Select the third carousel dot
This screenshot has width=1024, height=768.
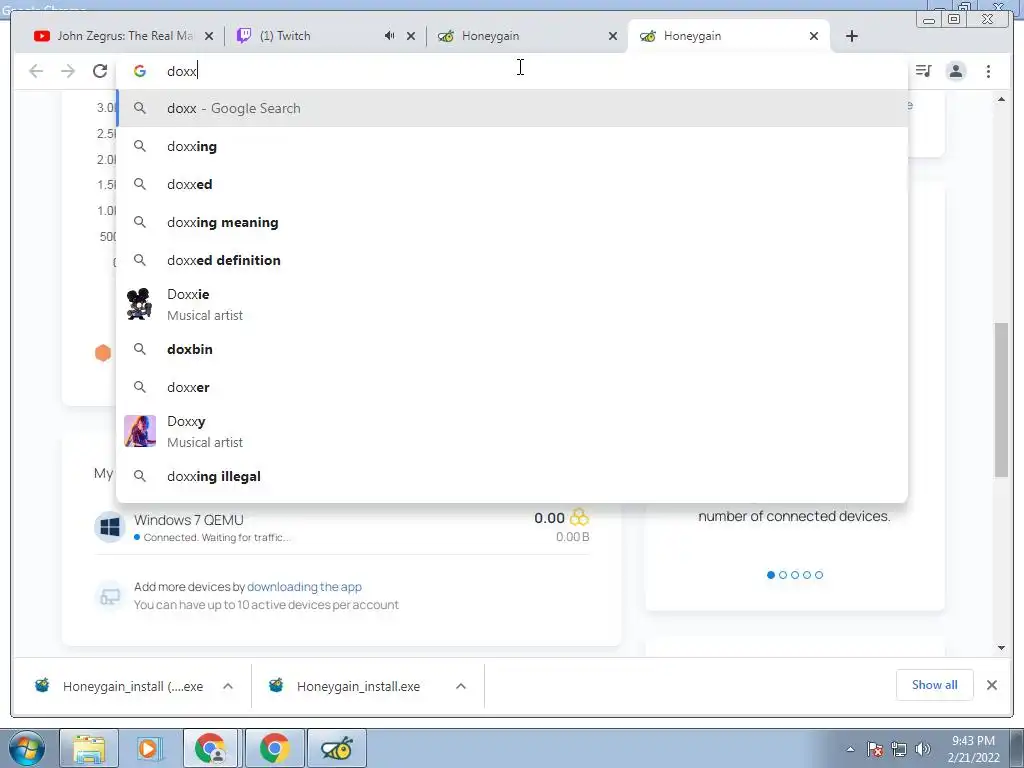click(x=795, y=575)
